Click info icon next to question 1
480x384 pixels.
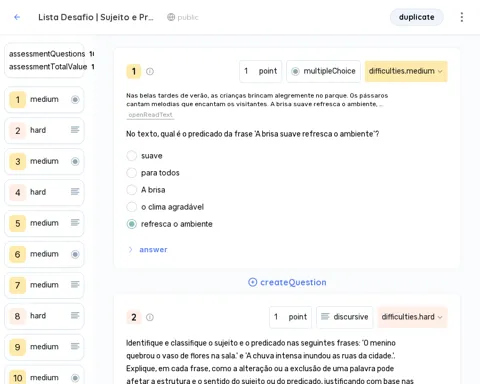click(x=150, y=71)
